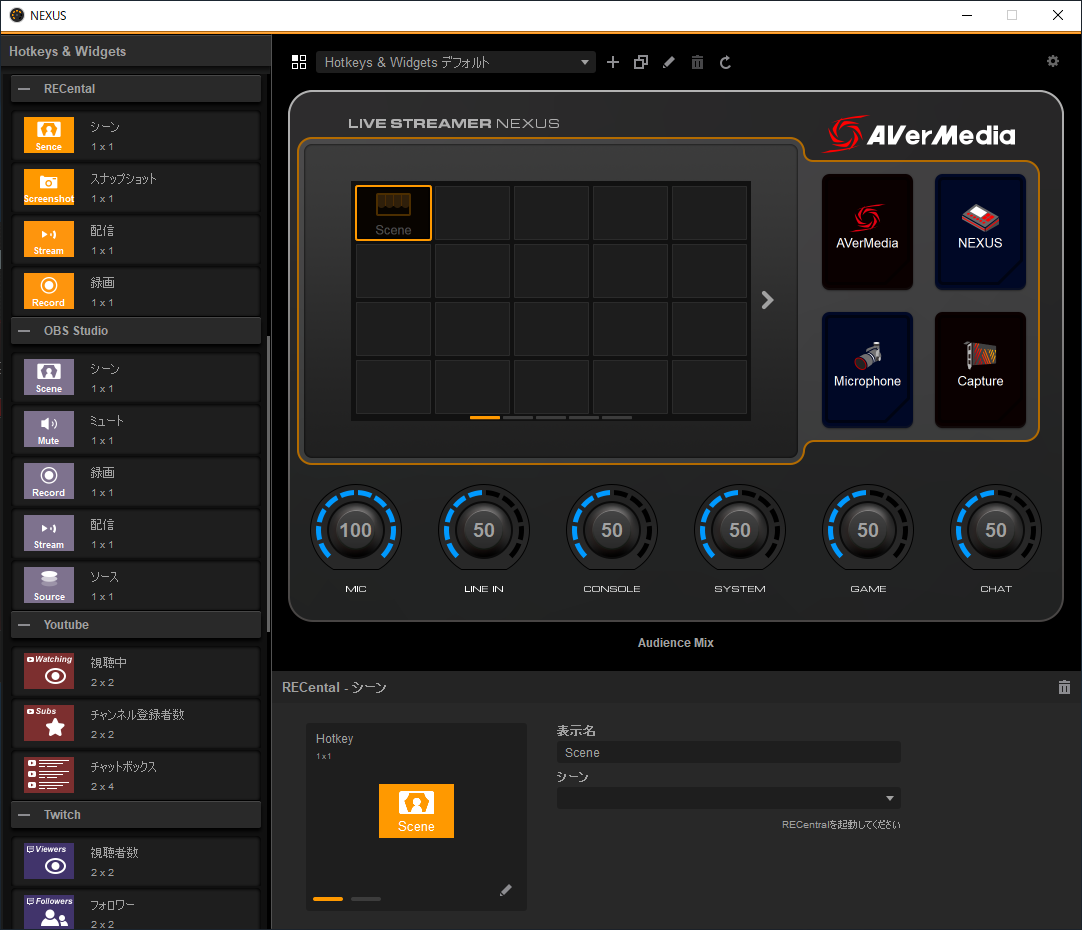Adjust the LINE IN volume knob

tap(484, 529)
